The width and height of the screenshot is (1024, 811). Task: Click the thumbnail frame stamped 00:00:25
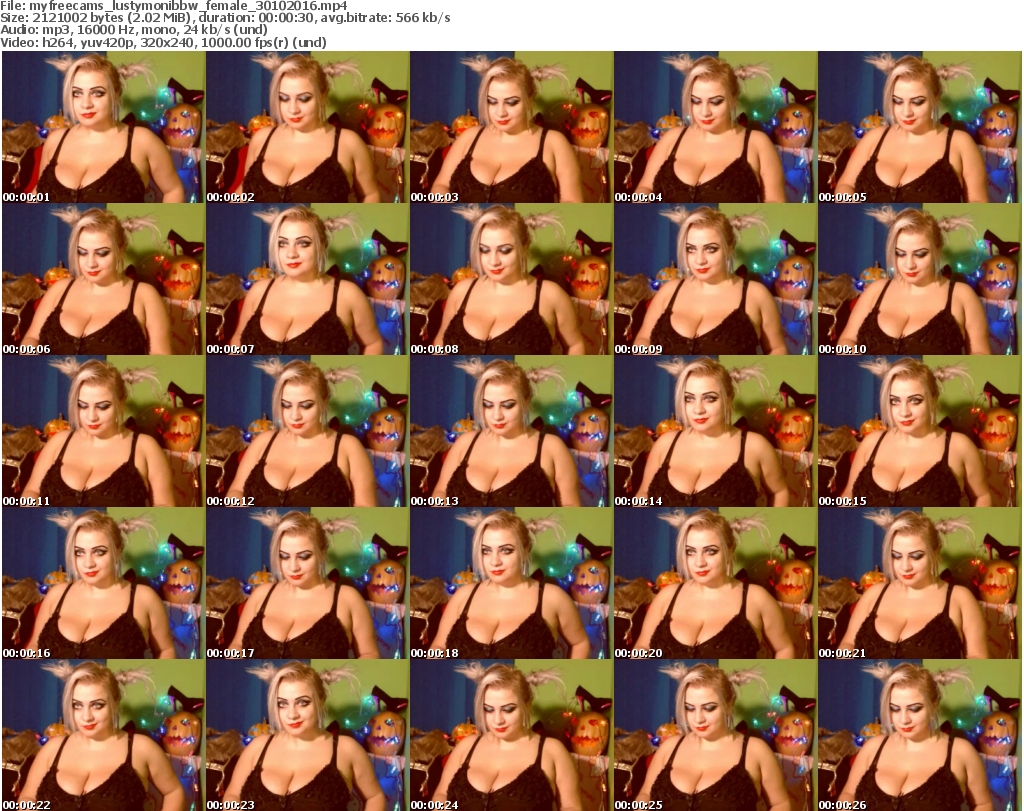coord(715,735)
